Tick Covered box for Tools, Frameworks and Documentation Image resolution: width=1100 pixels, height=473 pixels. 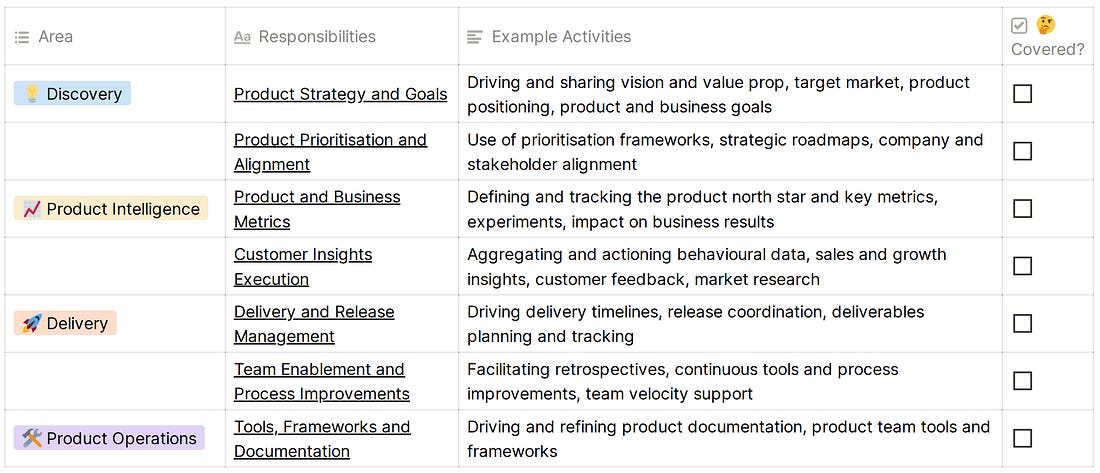(x=1023, y=439)
